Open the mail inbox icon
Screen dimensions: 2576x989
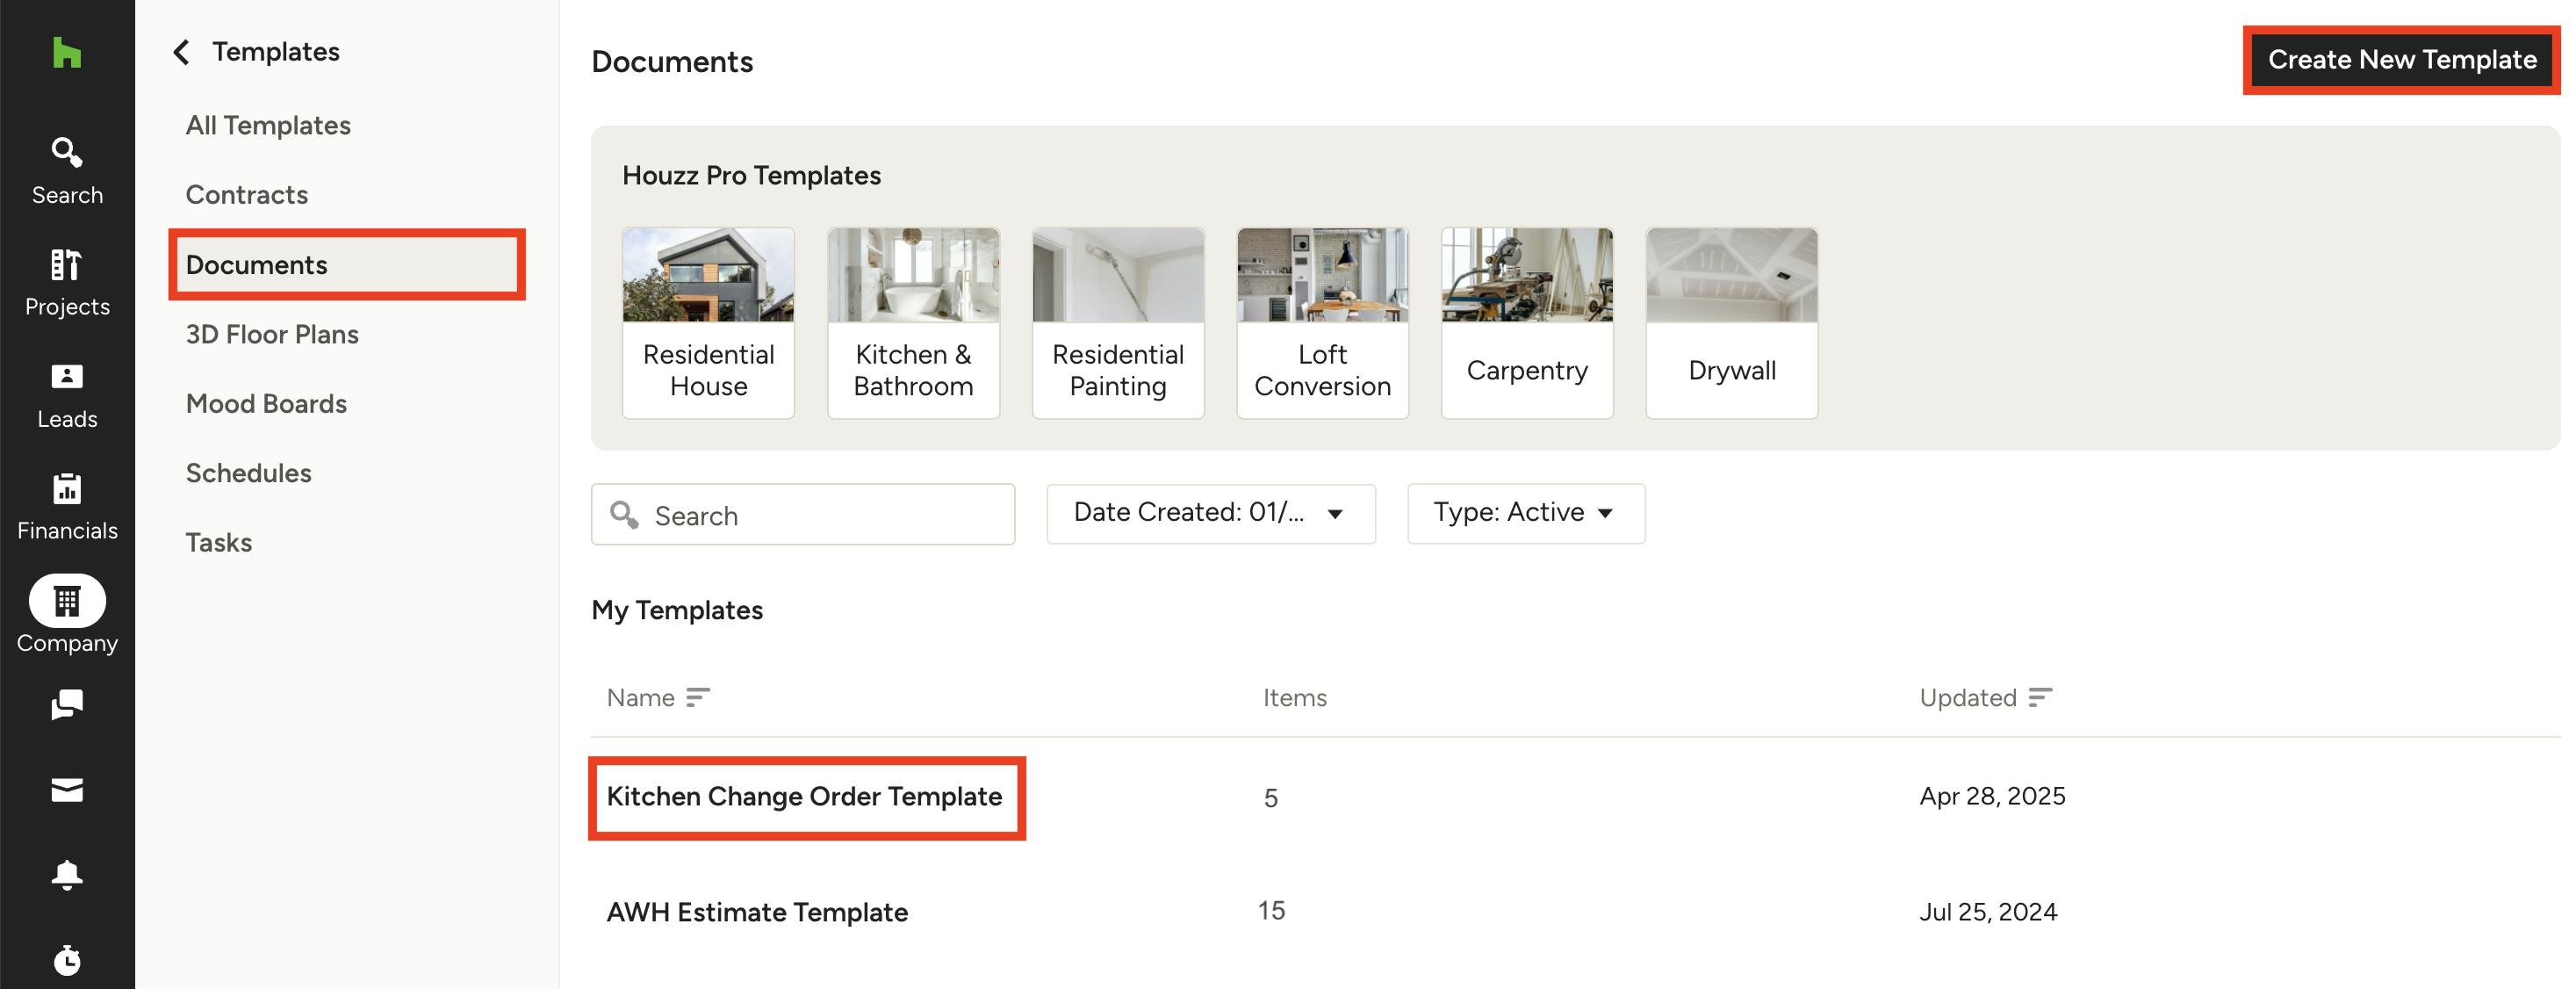(x=67, y=790)
